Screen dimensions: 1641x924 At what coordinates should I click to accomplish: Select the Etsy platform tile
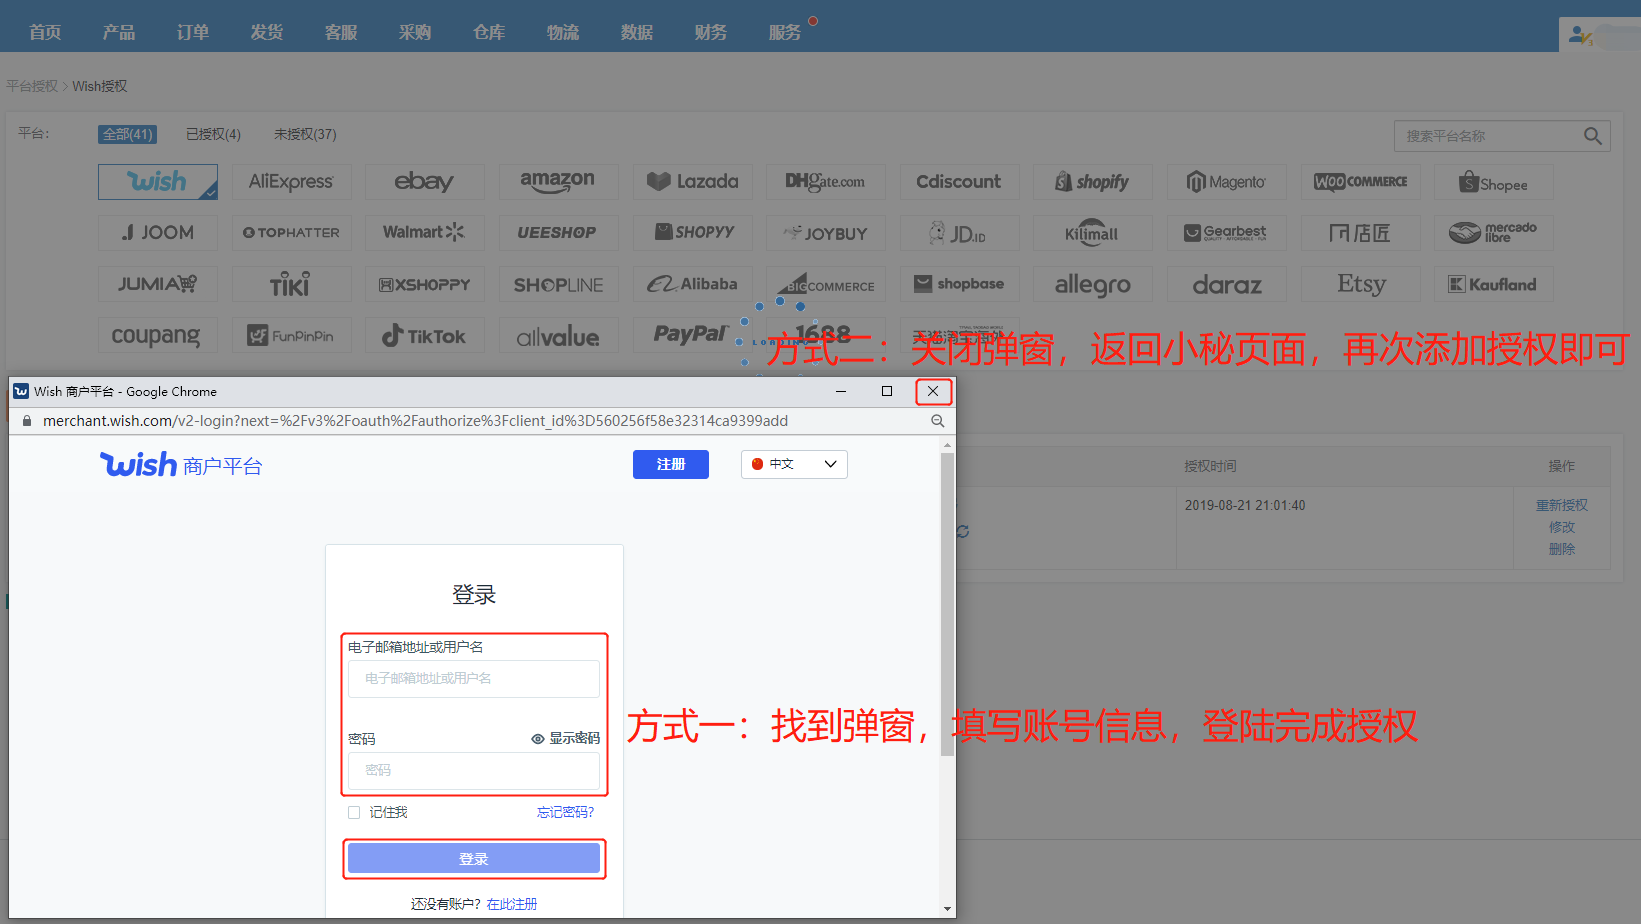1360,284
